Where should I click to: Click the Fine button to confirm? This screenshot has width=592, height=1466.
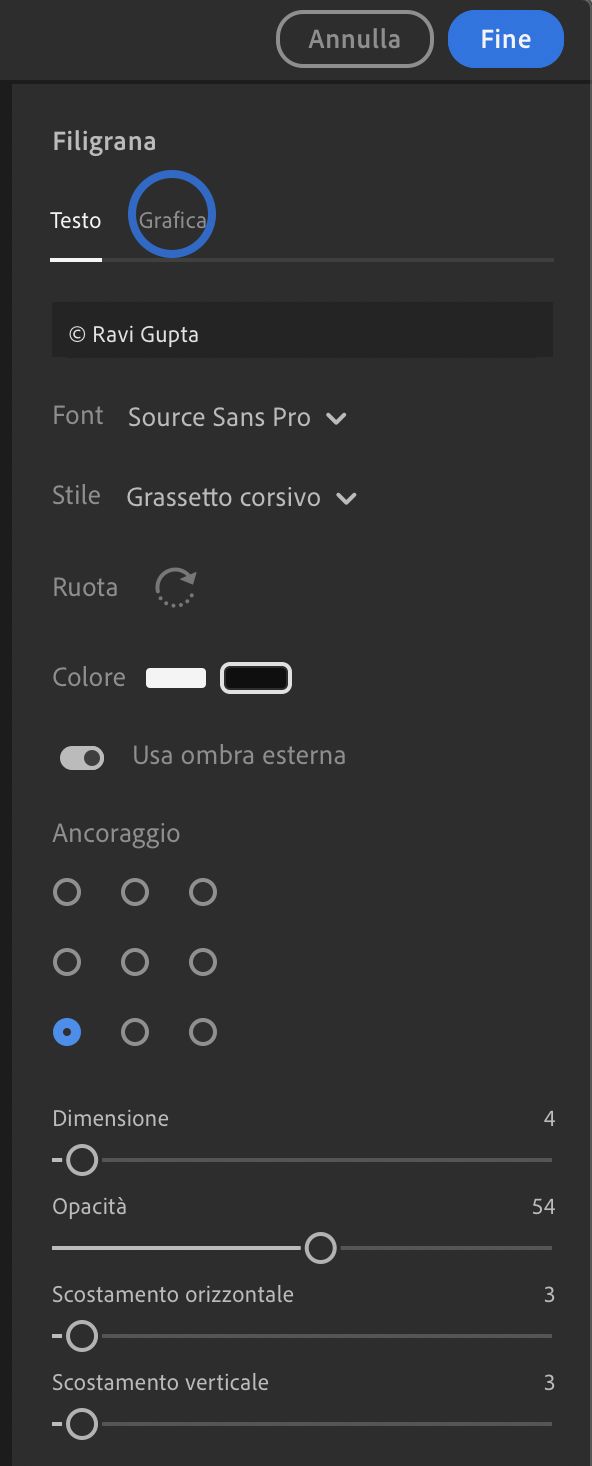pos(505,39)
